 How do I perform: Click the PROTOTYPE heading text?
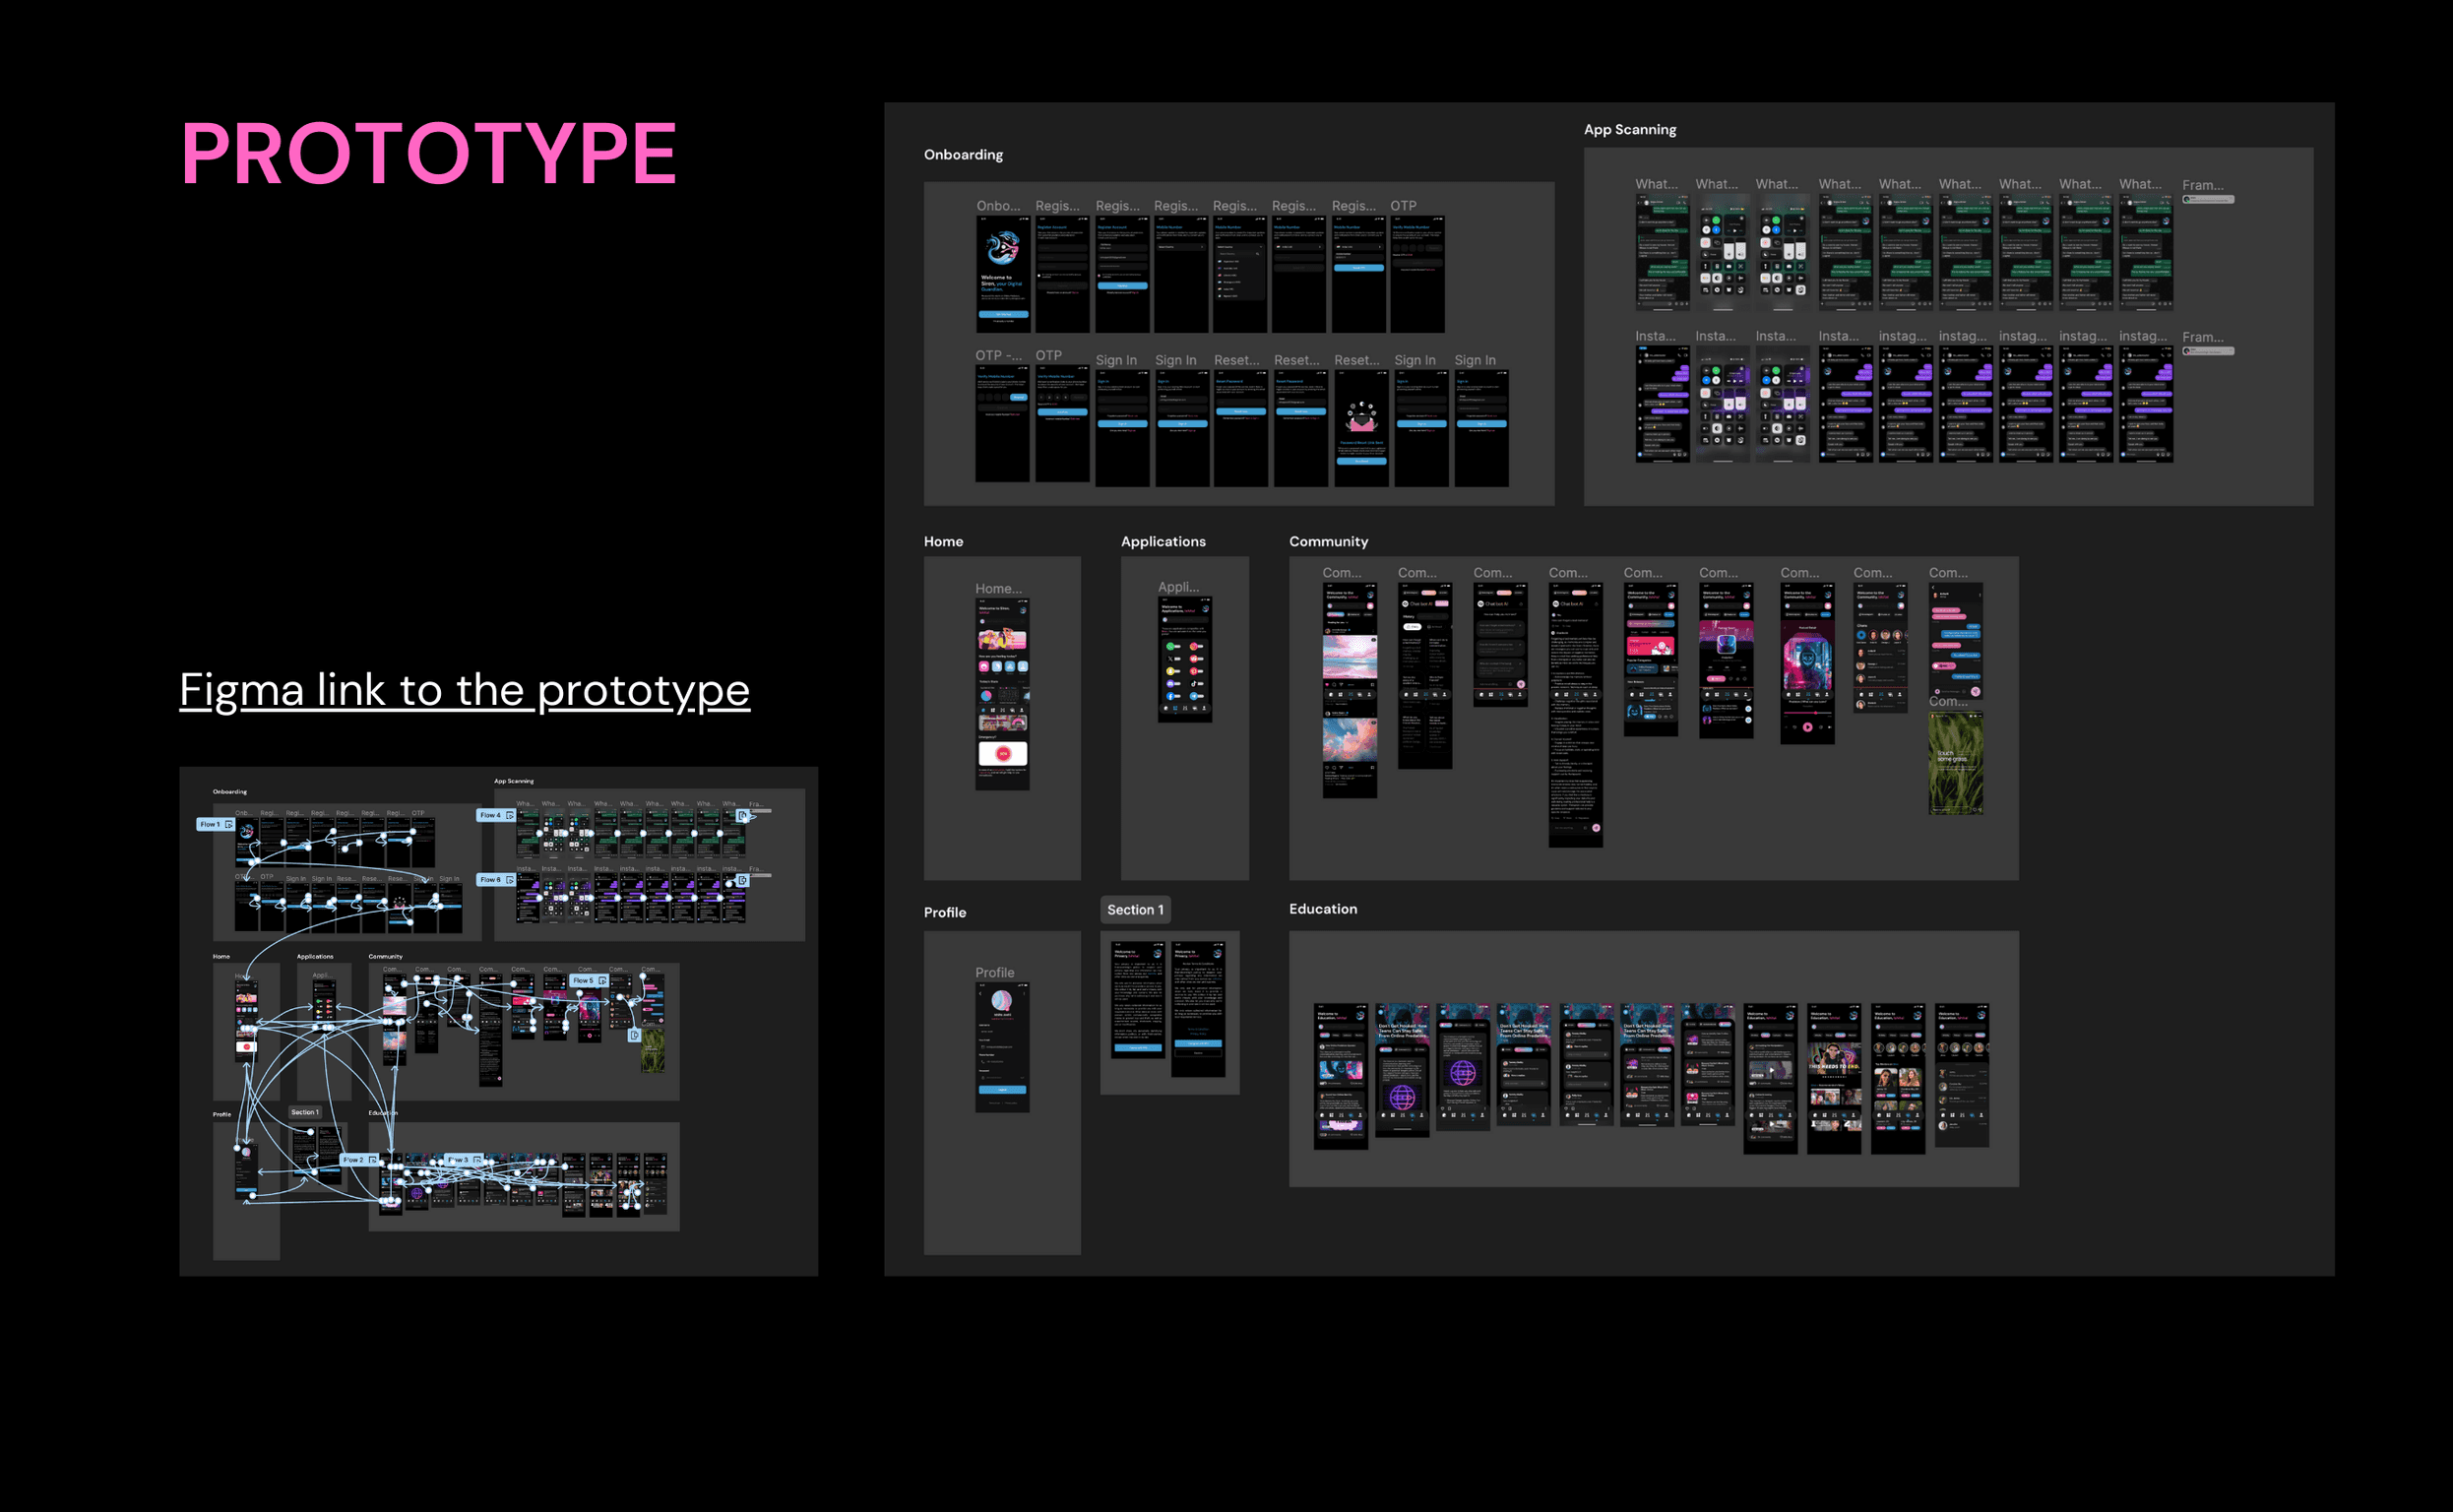[x=428, y=153]
